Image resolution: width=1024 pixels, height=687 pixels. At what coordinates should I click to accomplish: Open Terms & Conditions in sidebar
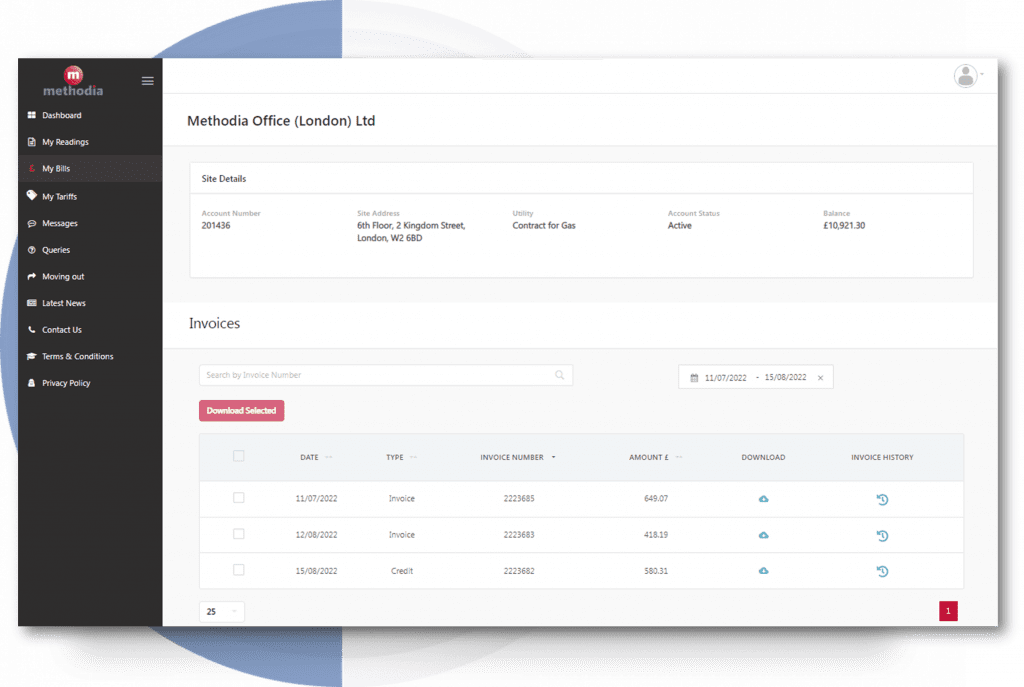tap(33, 356)
